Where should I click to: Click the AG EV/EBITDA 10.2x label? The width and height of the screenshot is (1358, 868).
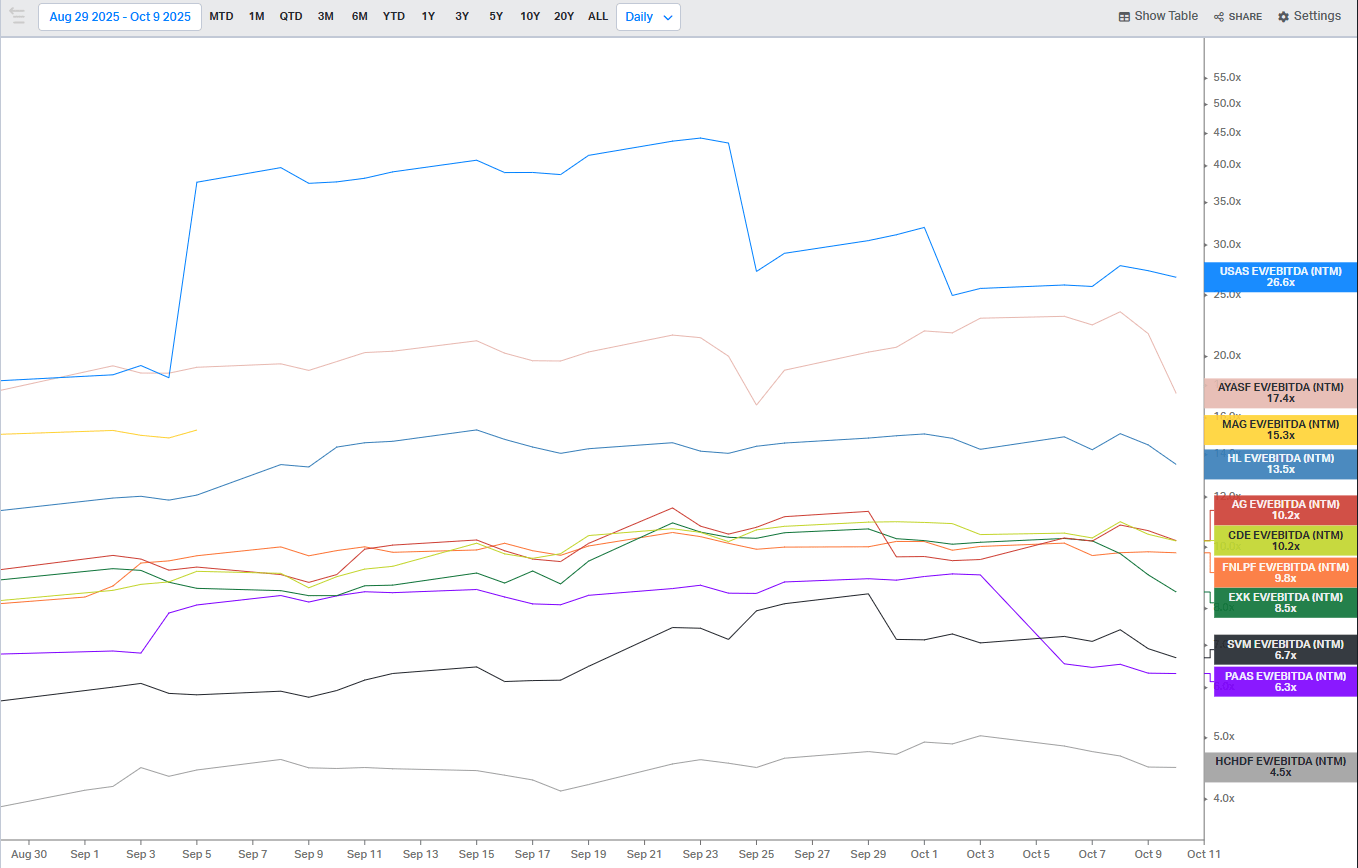[1285, 510]
